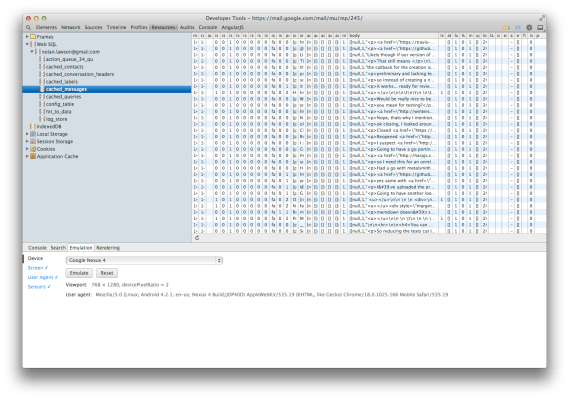
Task: Click the dock-to-window icon
Action: (540, 27)
